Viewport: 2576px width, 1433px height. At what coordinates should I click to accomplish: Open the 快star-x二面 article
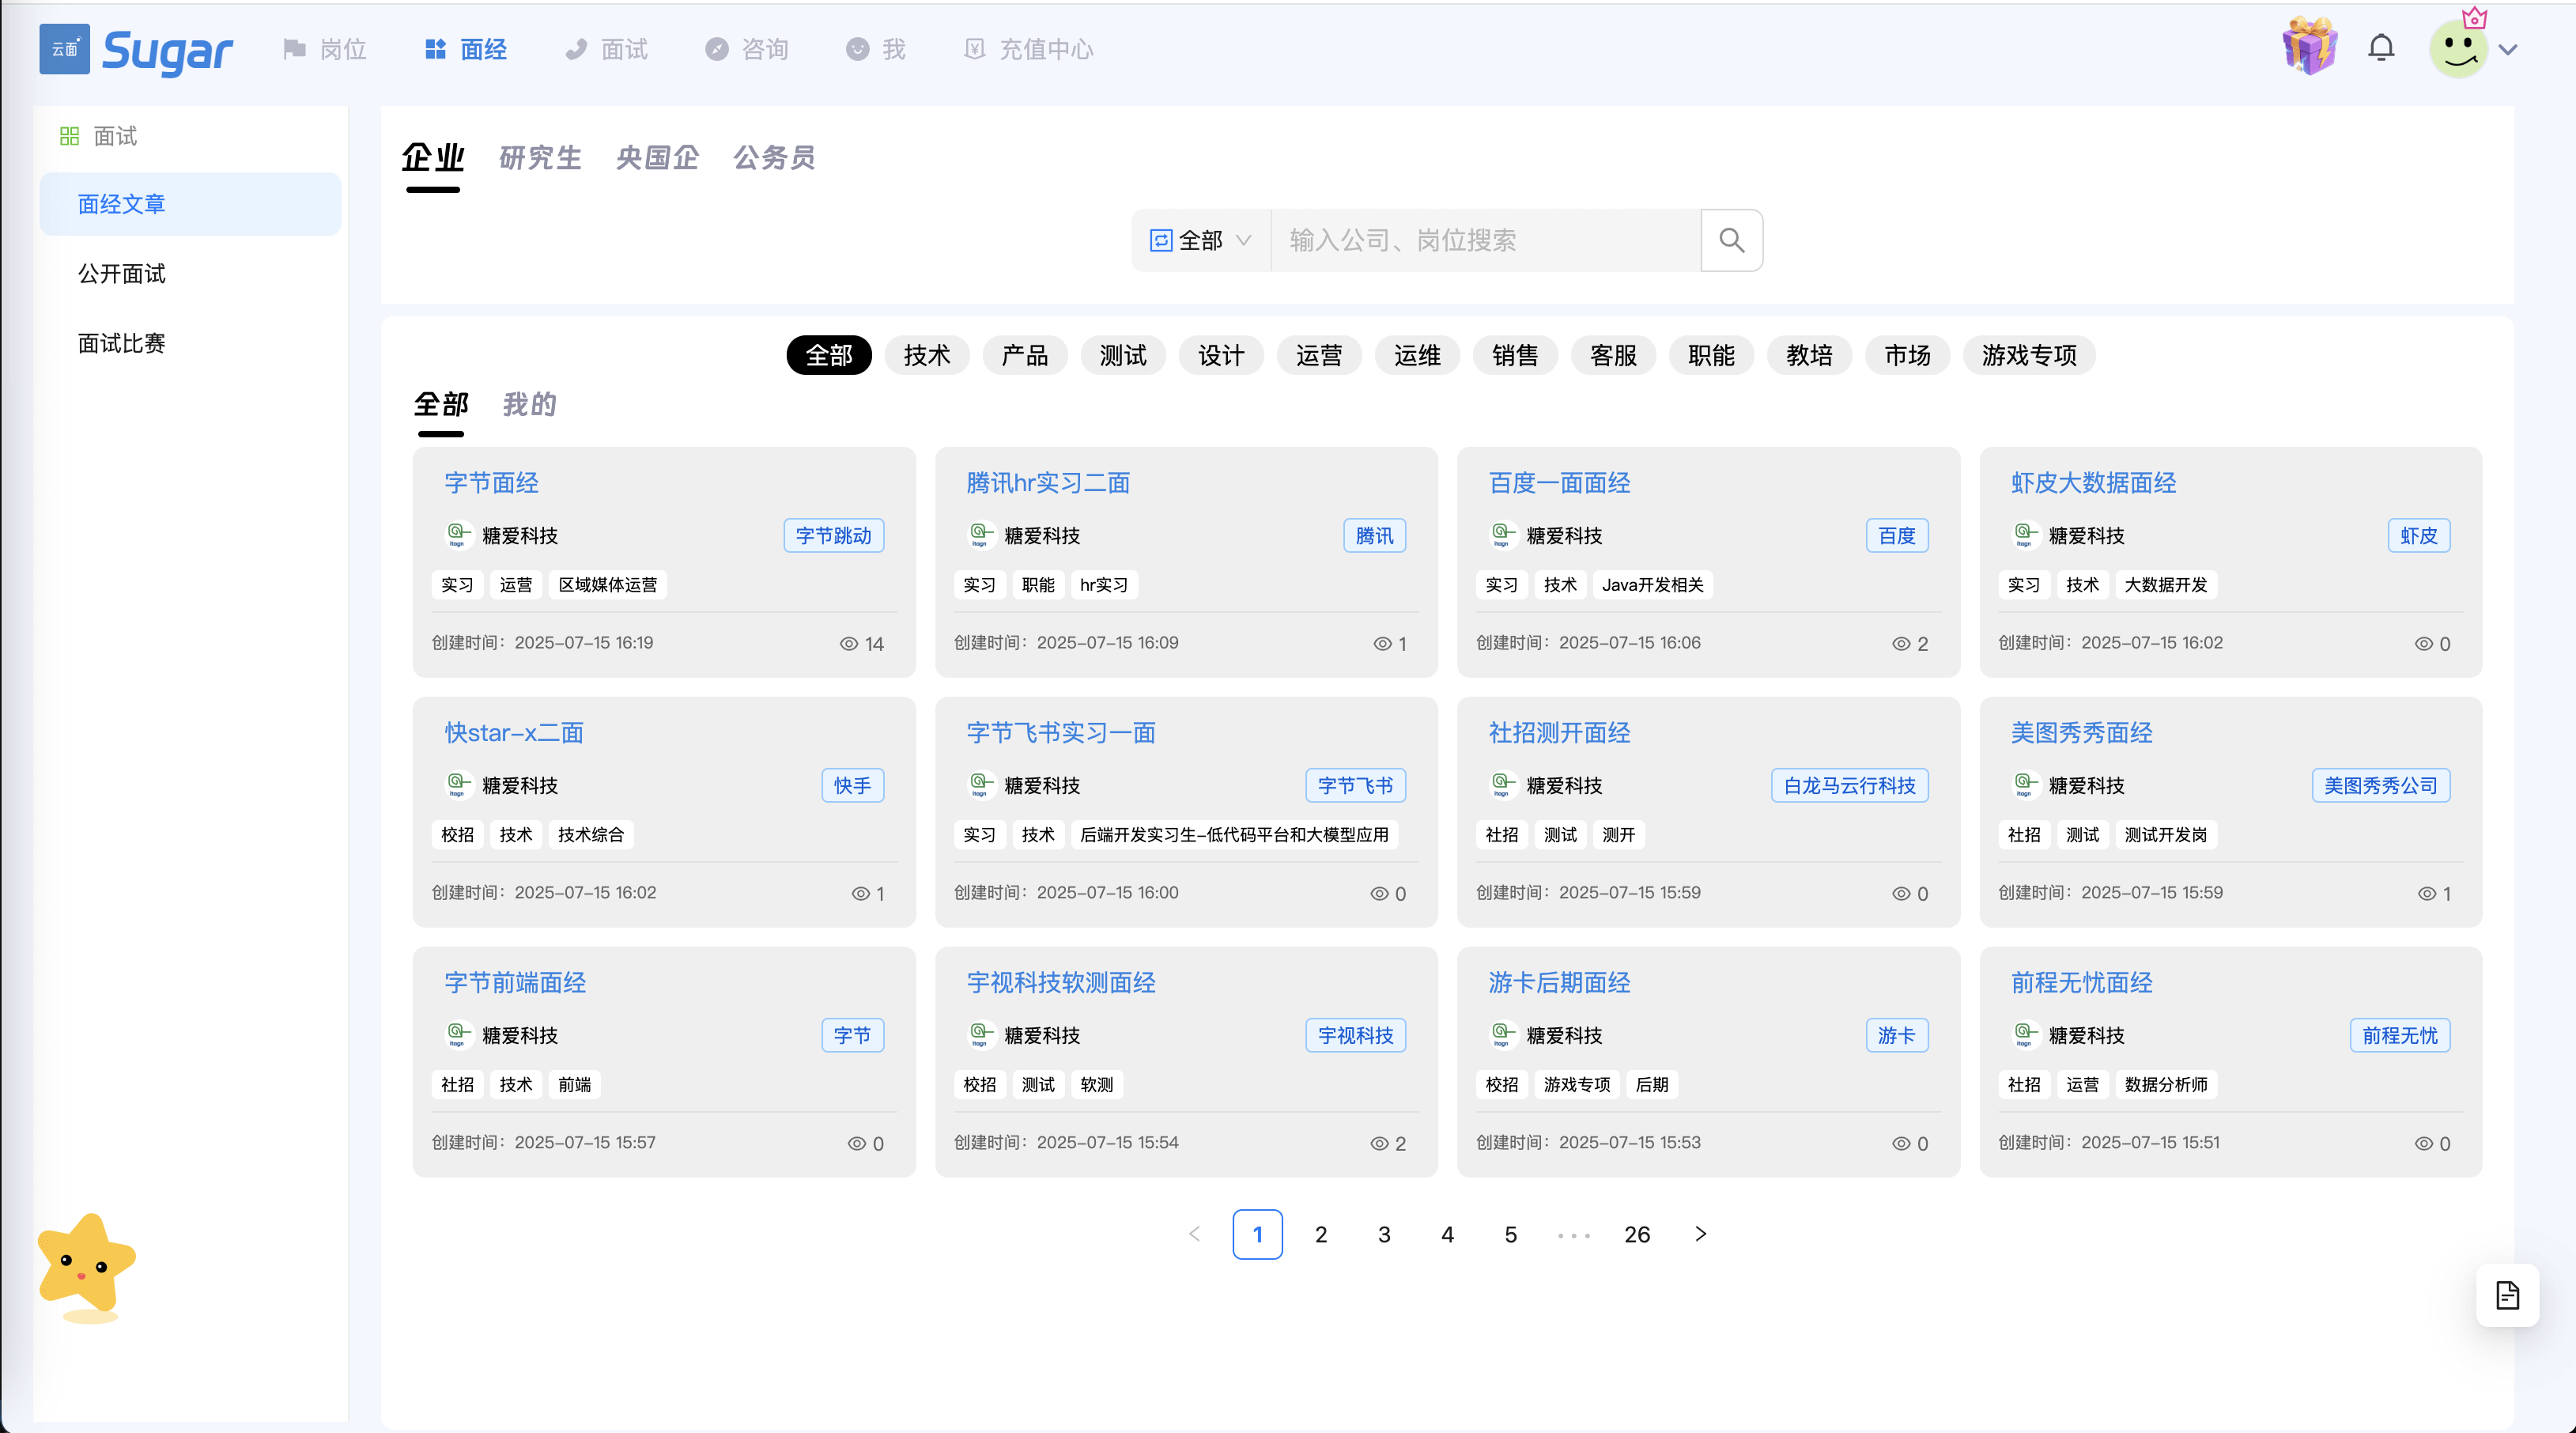click(514, 733)
